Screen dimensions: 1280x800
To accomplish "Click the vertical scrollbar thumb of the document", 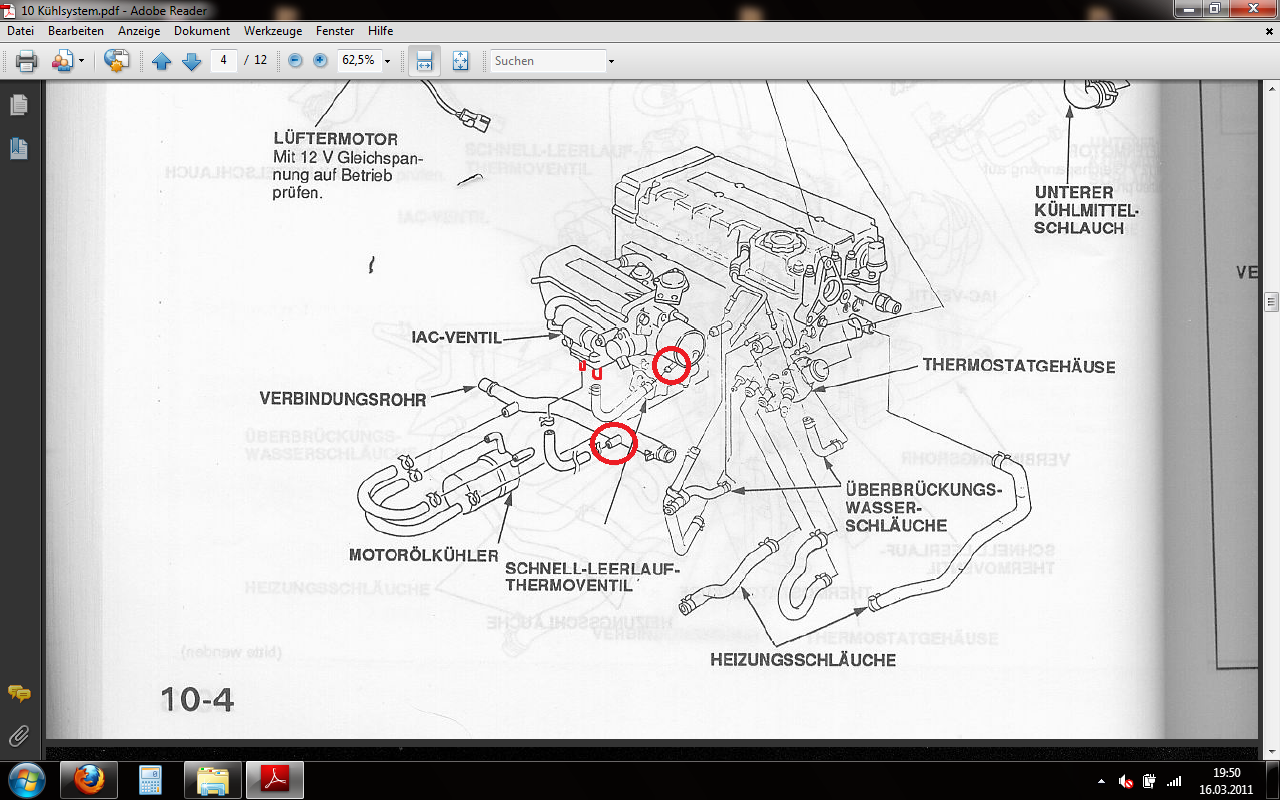I will click(x=1271, y=301).
